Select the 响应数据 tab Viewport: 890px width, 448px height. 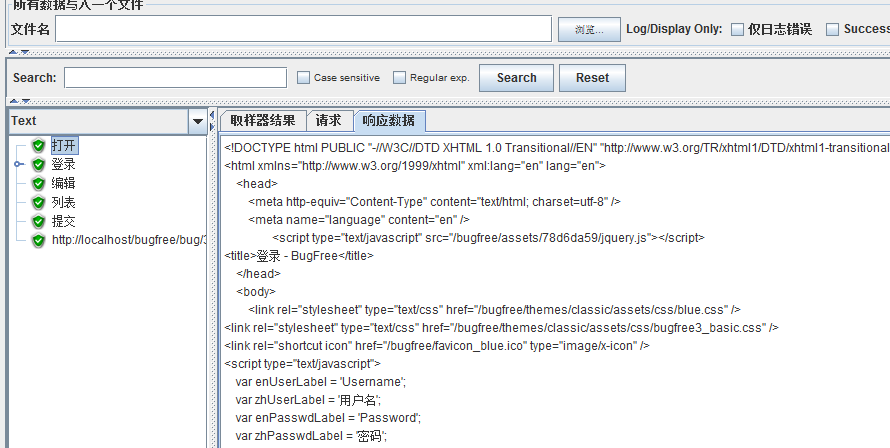[389, 120]
